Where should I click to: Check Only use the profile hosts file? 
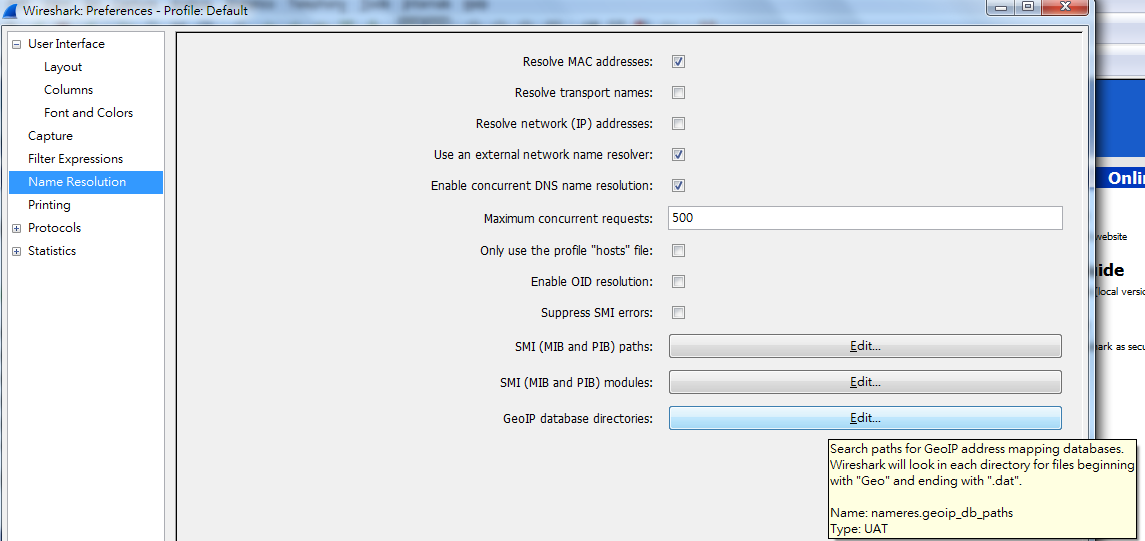pos(678,250)
